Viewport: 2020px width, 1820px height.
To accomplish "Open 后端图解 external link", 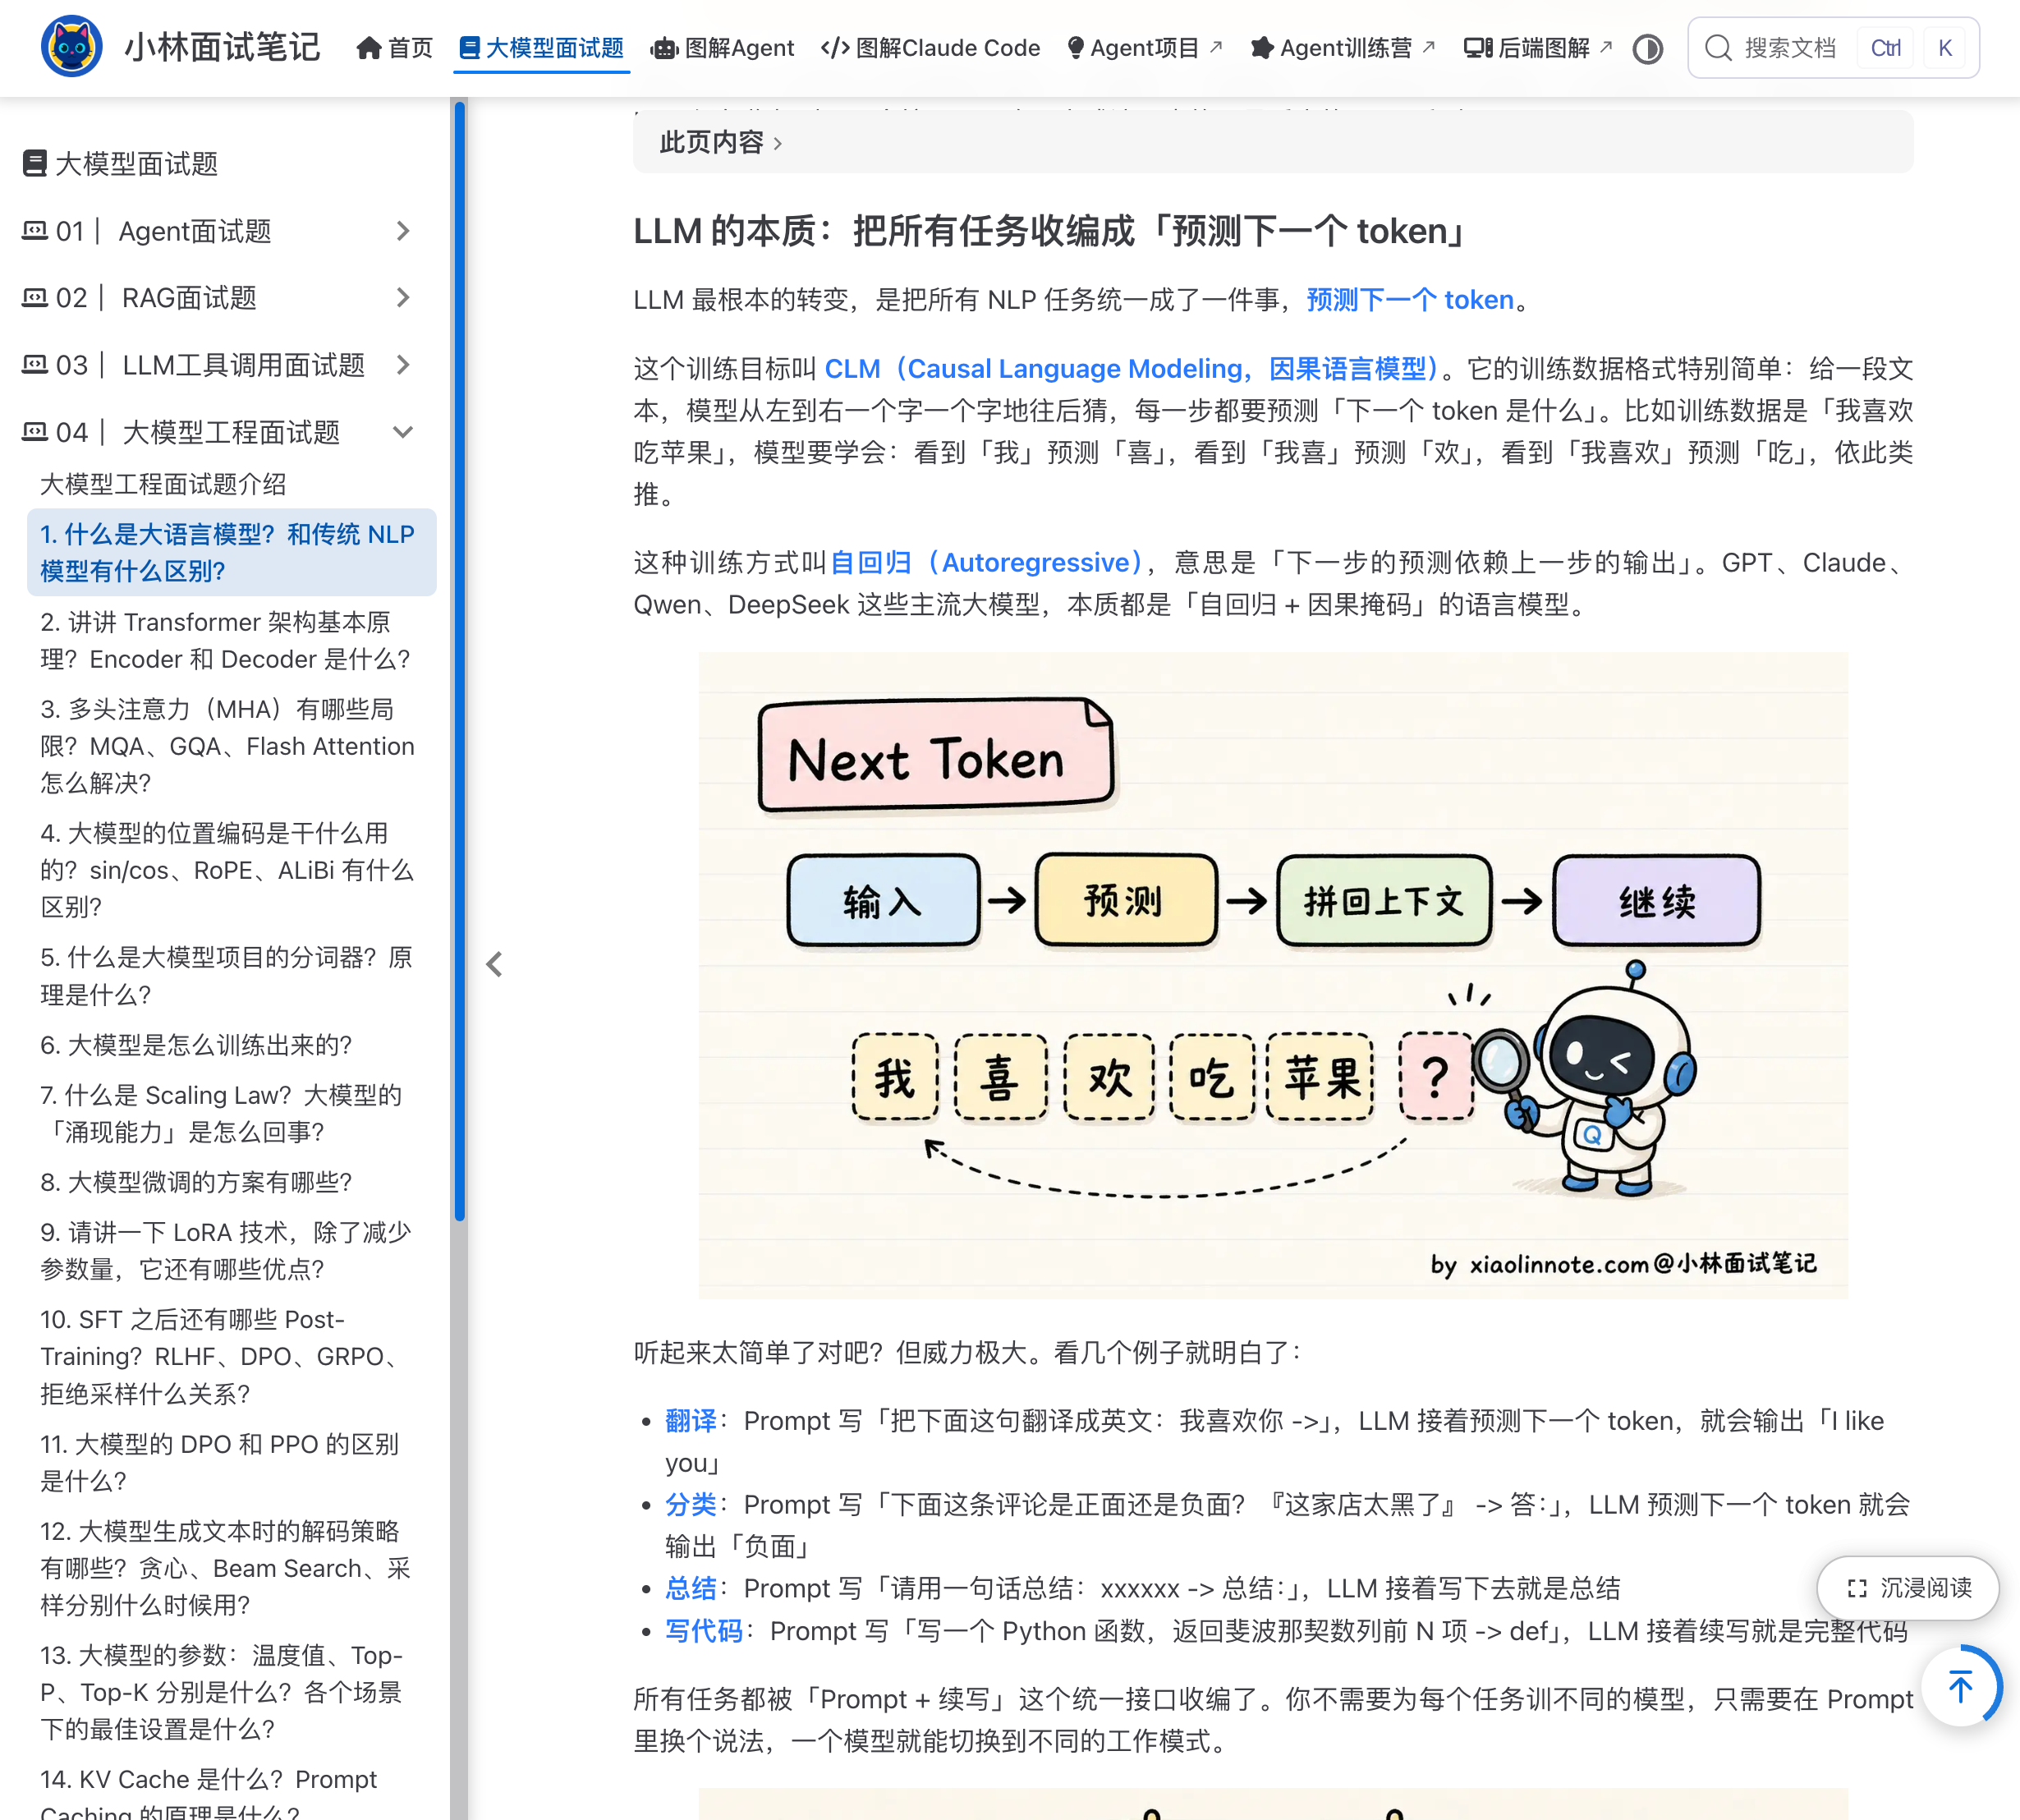I will point(1538,48).
